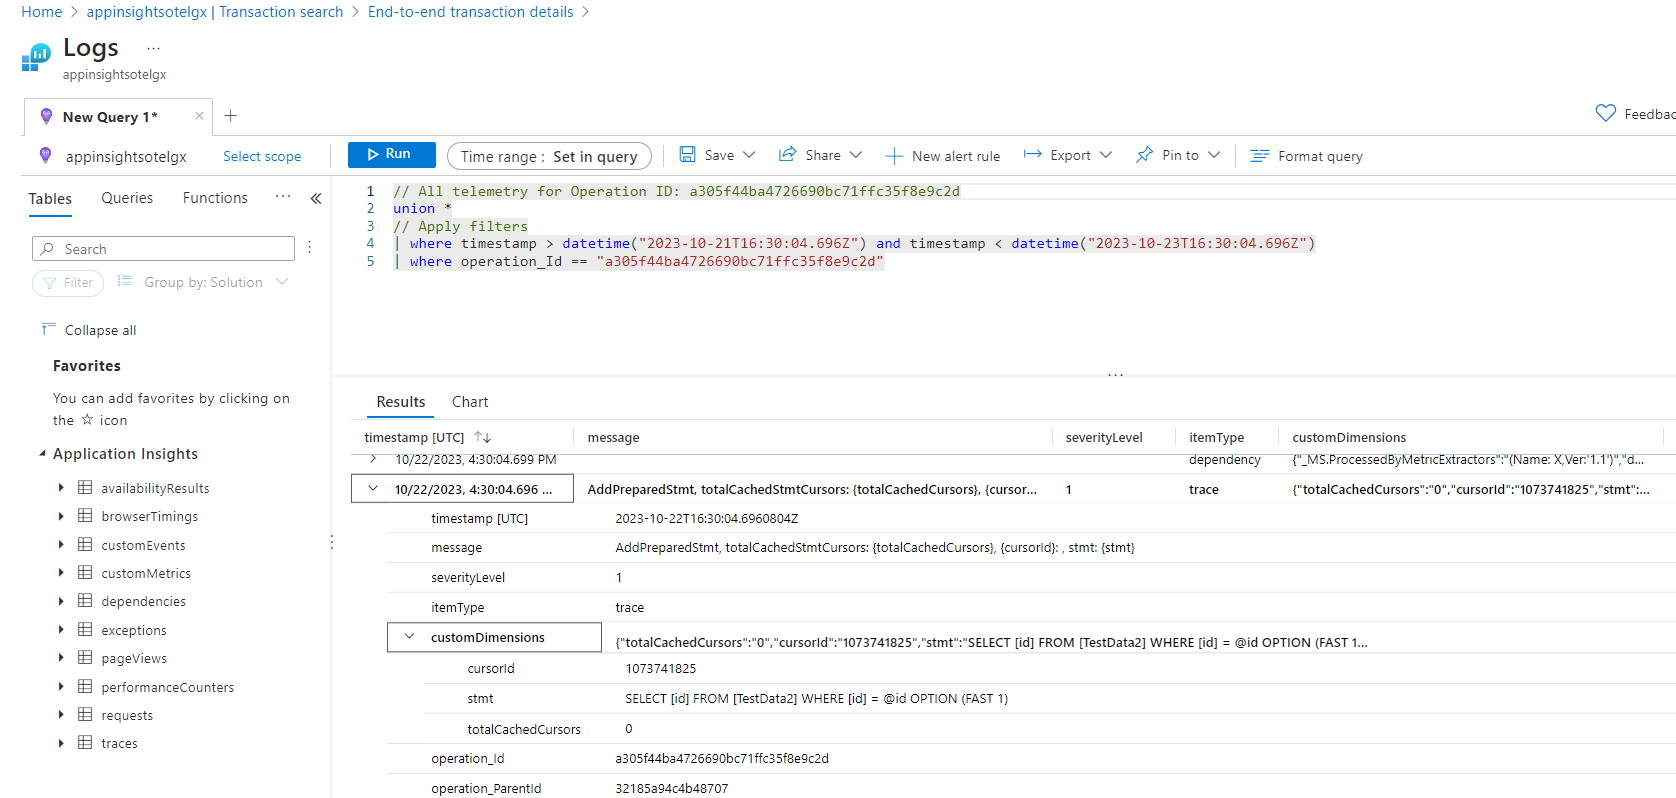The height and width of the screenshot is (798, 1676).
Task: Switch to the Tables tab
Action: click(50, 198)
